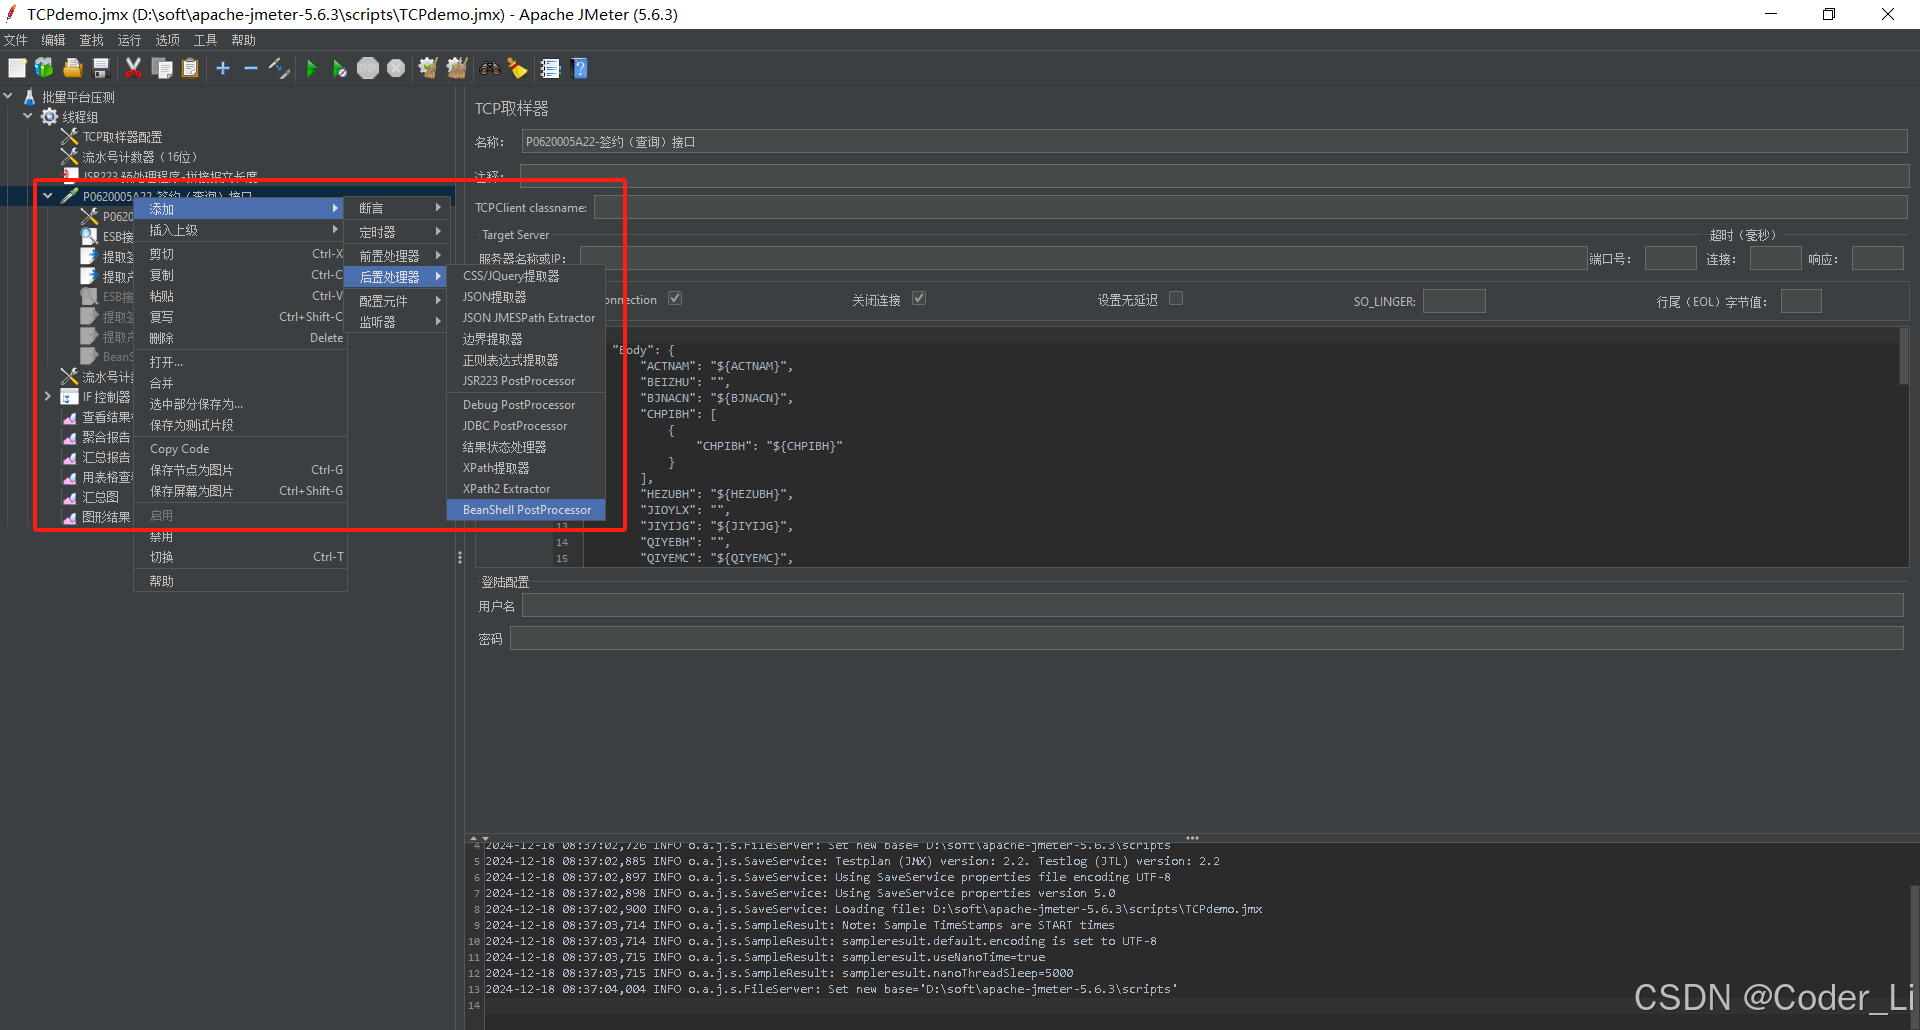Select JSR223 PostProcessor entry
Image resolution: width=1920 pixels, height=1030 pixels.
tap(526, 381)
